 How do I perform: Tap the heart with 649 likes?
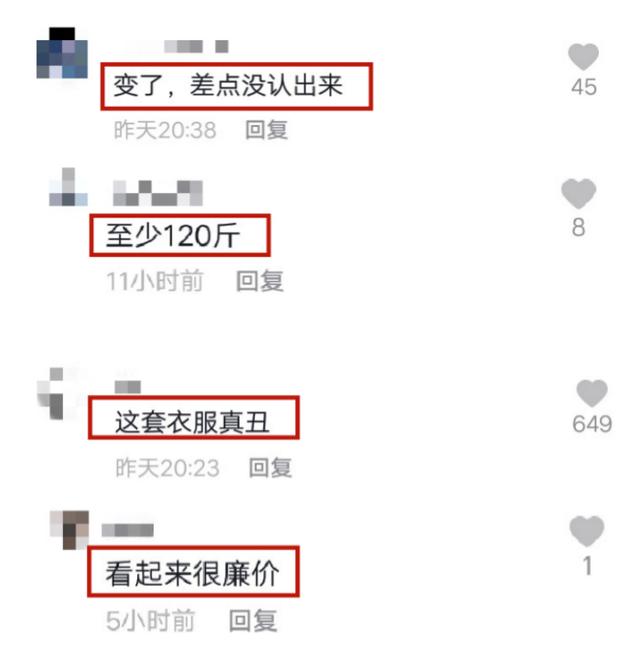pos(592,393)
